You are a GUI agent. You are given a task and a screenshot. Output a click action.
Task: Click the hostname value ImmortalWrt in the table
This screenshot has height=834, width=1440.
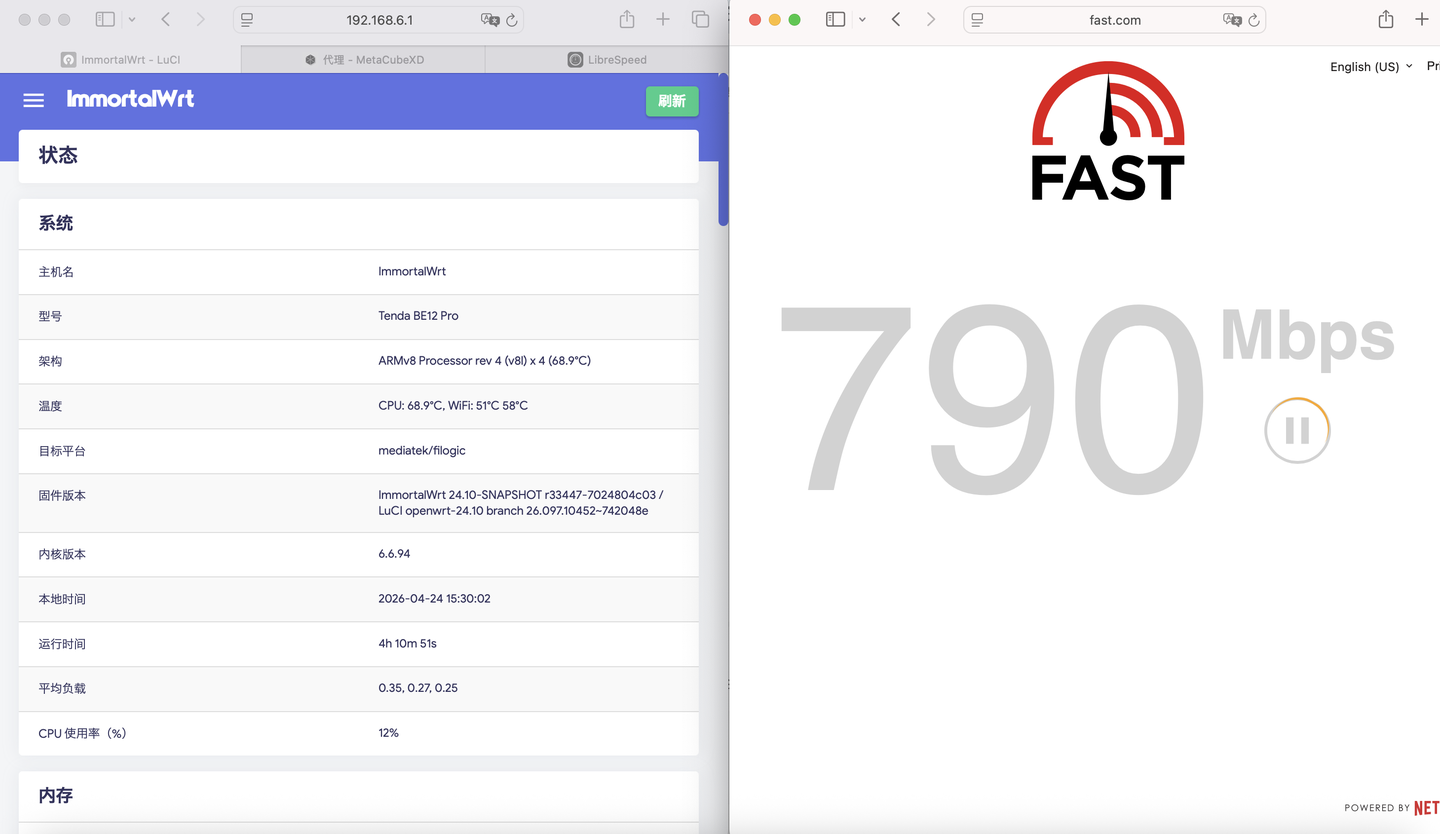pyautogui.click(x=412, y=272)
